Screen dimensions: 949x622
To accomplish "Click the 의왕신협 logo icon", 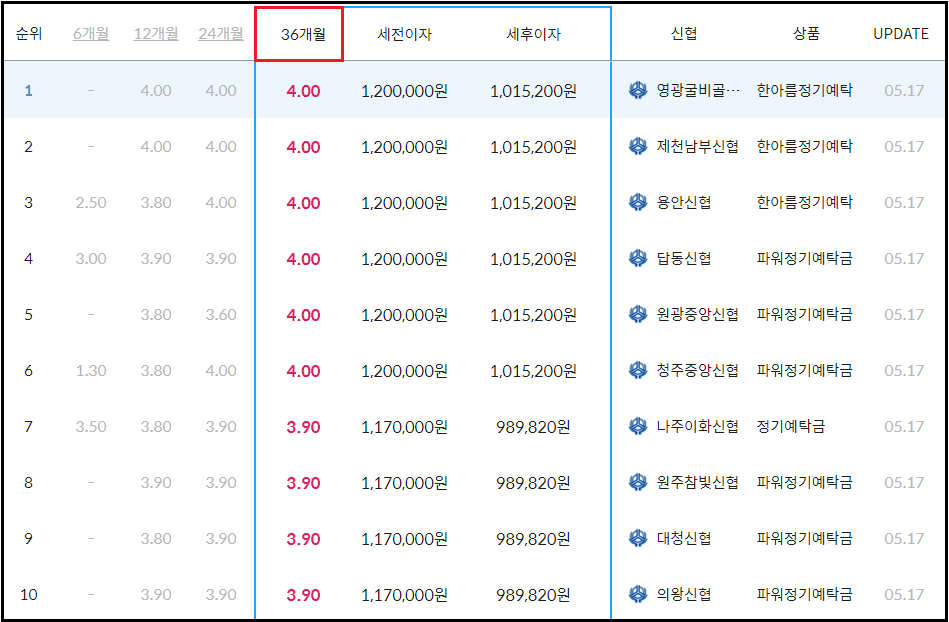I will (636, 592).
